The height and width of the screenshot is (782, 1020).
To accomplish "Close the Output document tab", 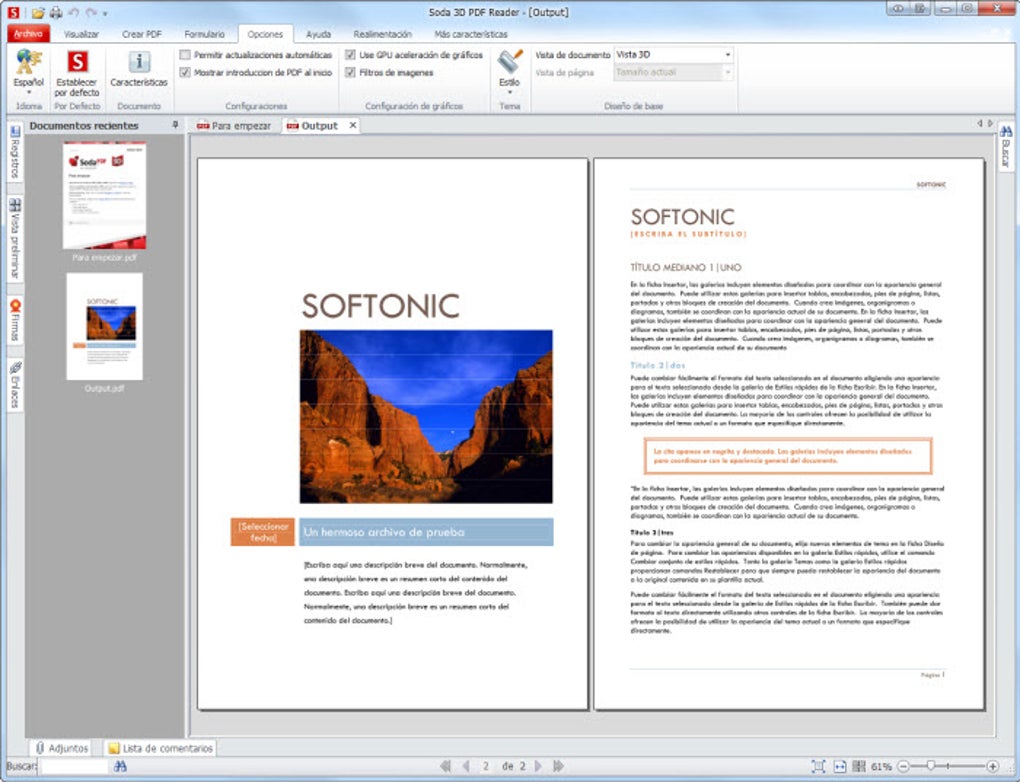I will (x=353, y=125).
